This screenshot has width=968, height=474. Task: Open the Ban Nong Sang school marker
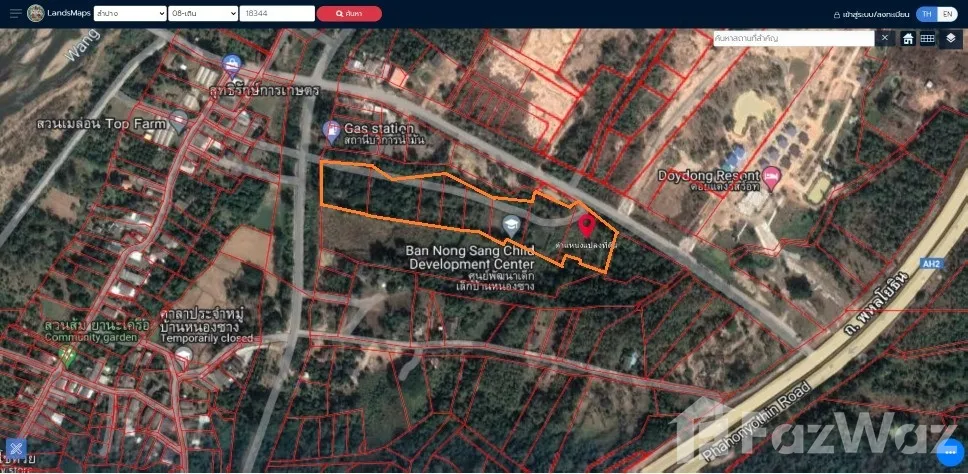click(511, 224)
